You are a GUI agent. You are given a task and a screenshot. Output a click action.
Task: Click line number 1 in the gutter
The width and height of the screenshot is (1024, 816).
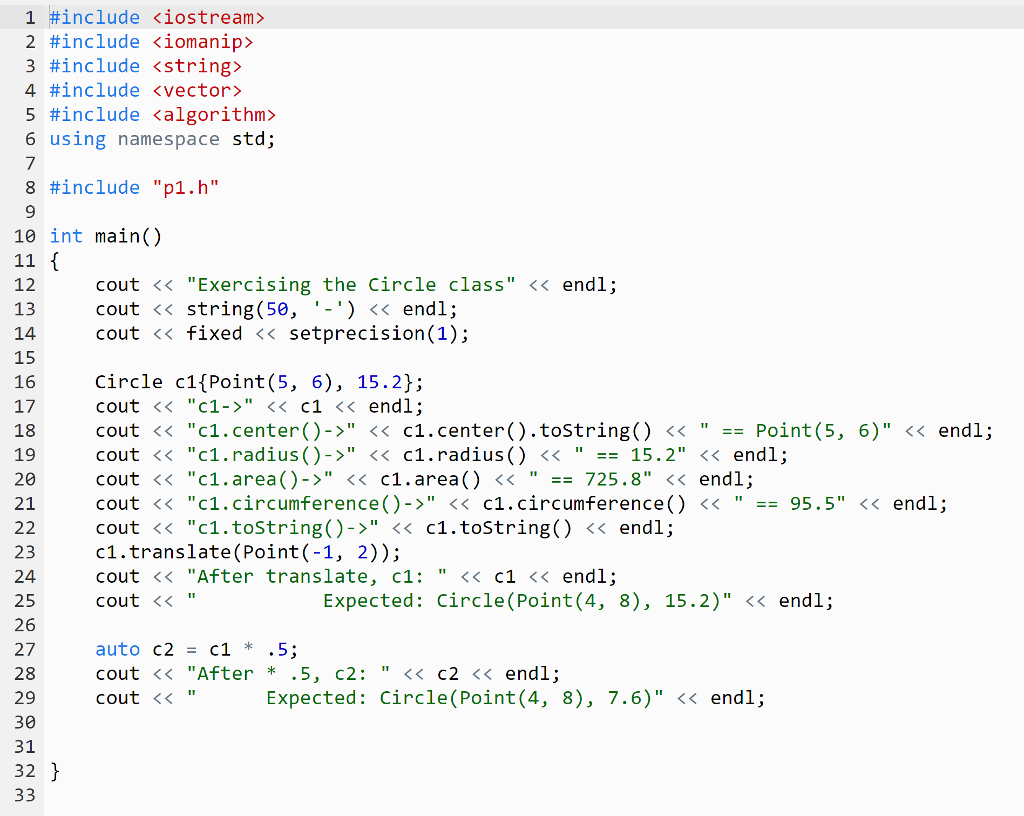[30, 17]
